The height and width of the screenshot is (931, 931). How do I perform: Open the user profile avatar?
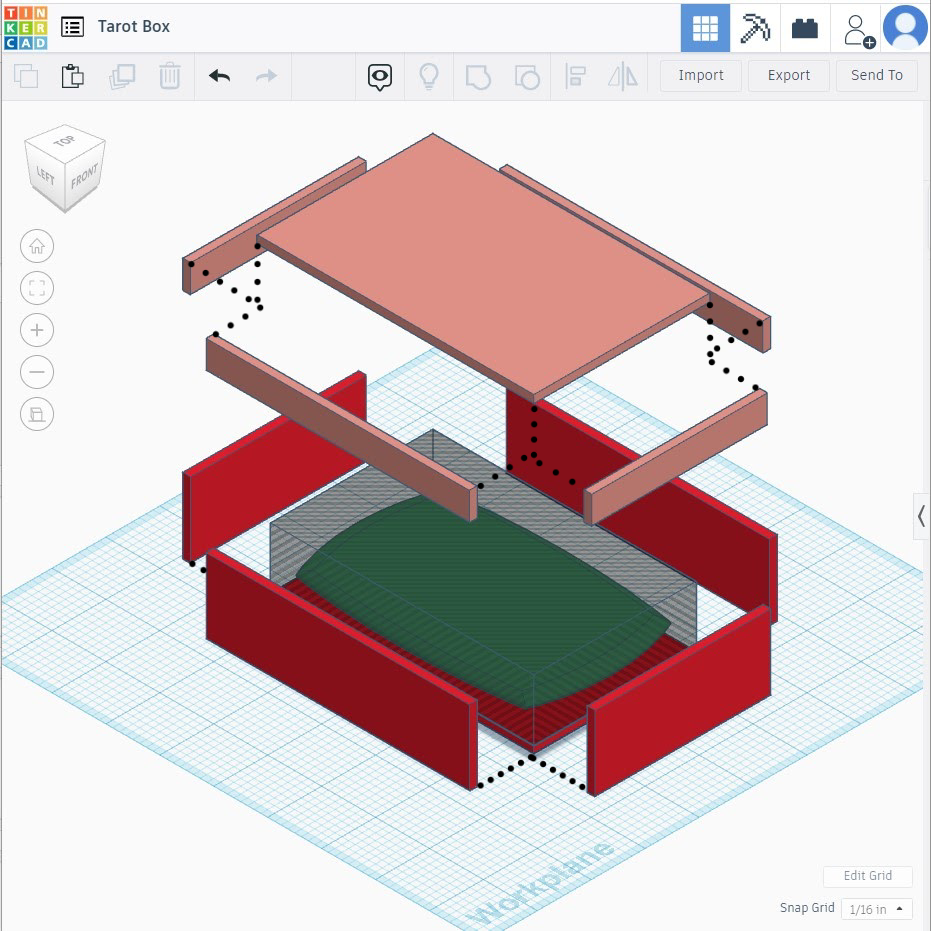905,27
